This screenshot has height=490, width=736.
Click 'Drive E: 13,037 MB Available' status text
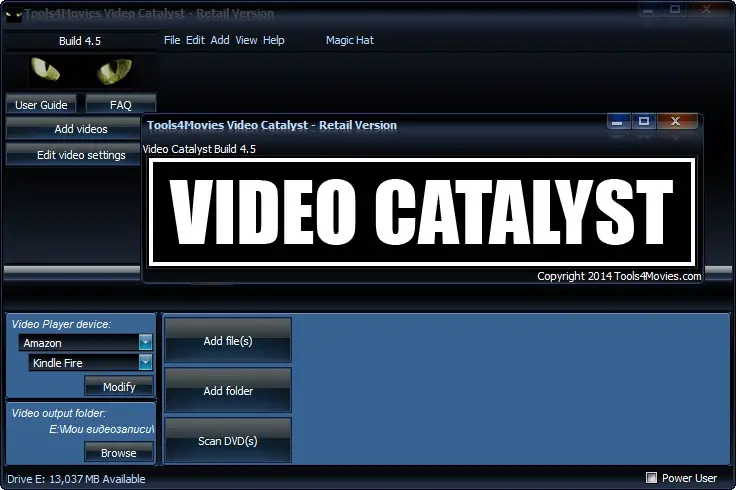click(76, 479)
